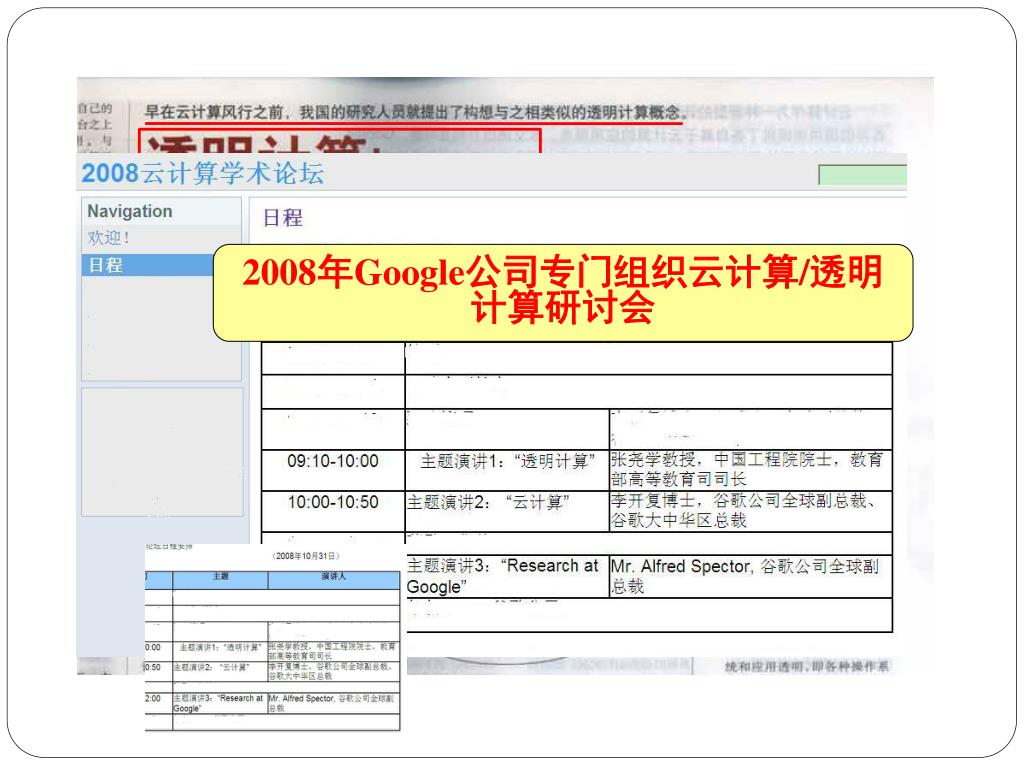The image size is (1024, 768).
Task: Open the 欢迎! navigation item
Action: (108, 238)
